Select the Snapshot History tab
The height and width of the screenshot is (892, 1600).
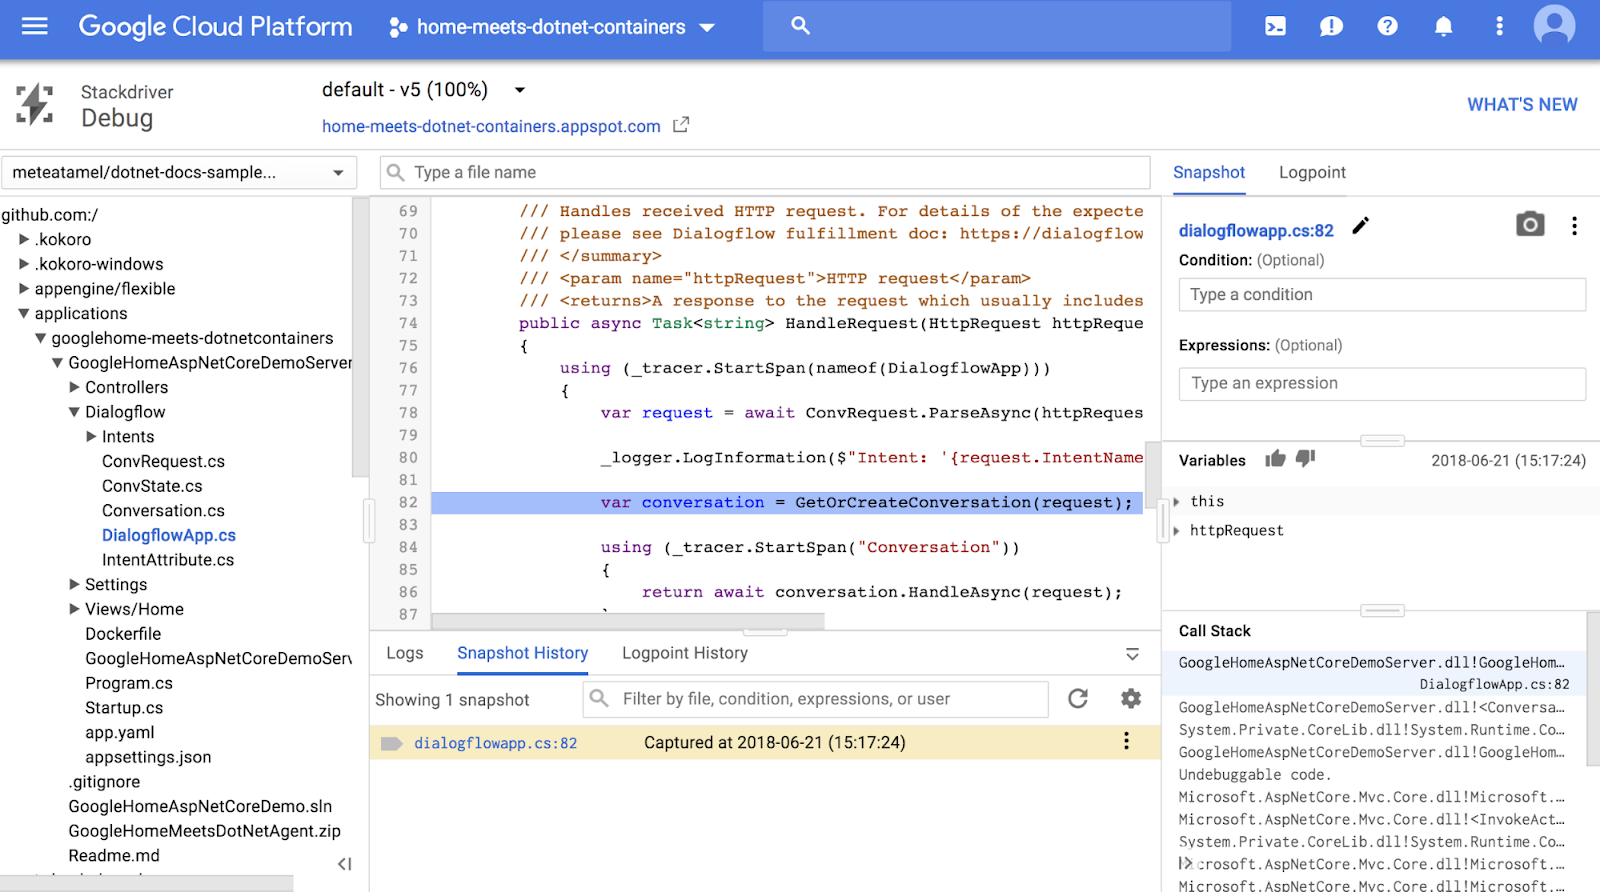click(523, 653)
